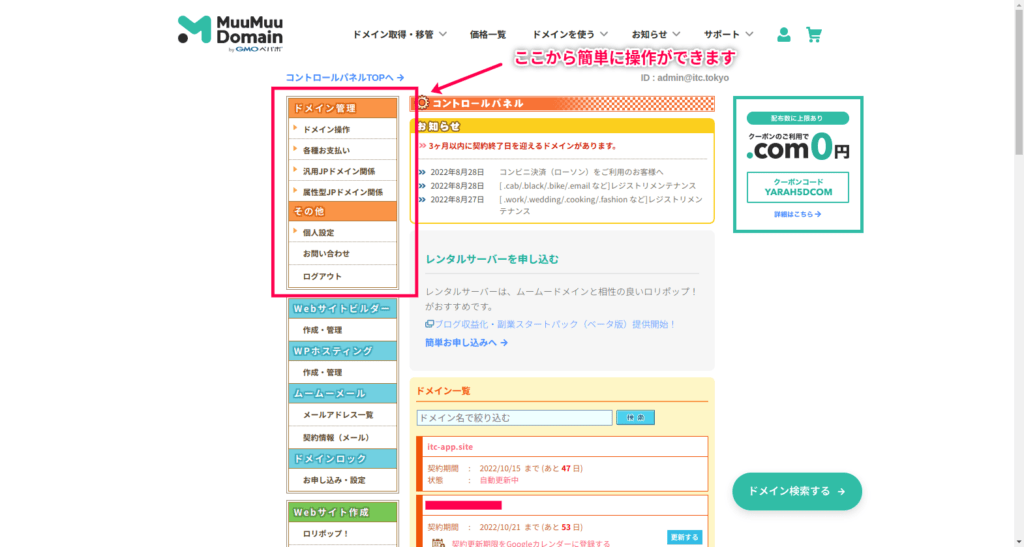Click the .com 0円 coupon banner
This screenshot has width=1024, height=547.
click(x=797, y=164)
